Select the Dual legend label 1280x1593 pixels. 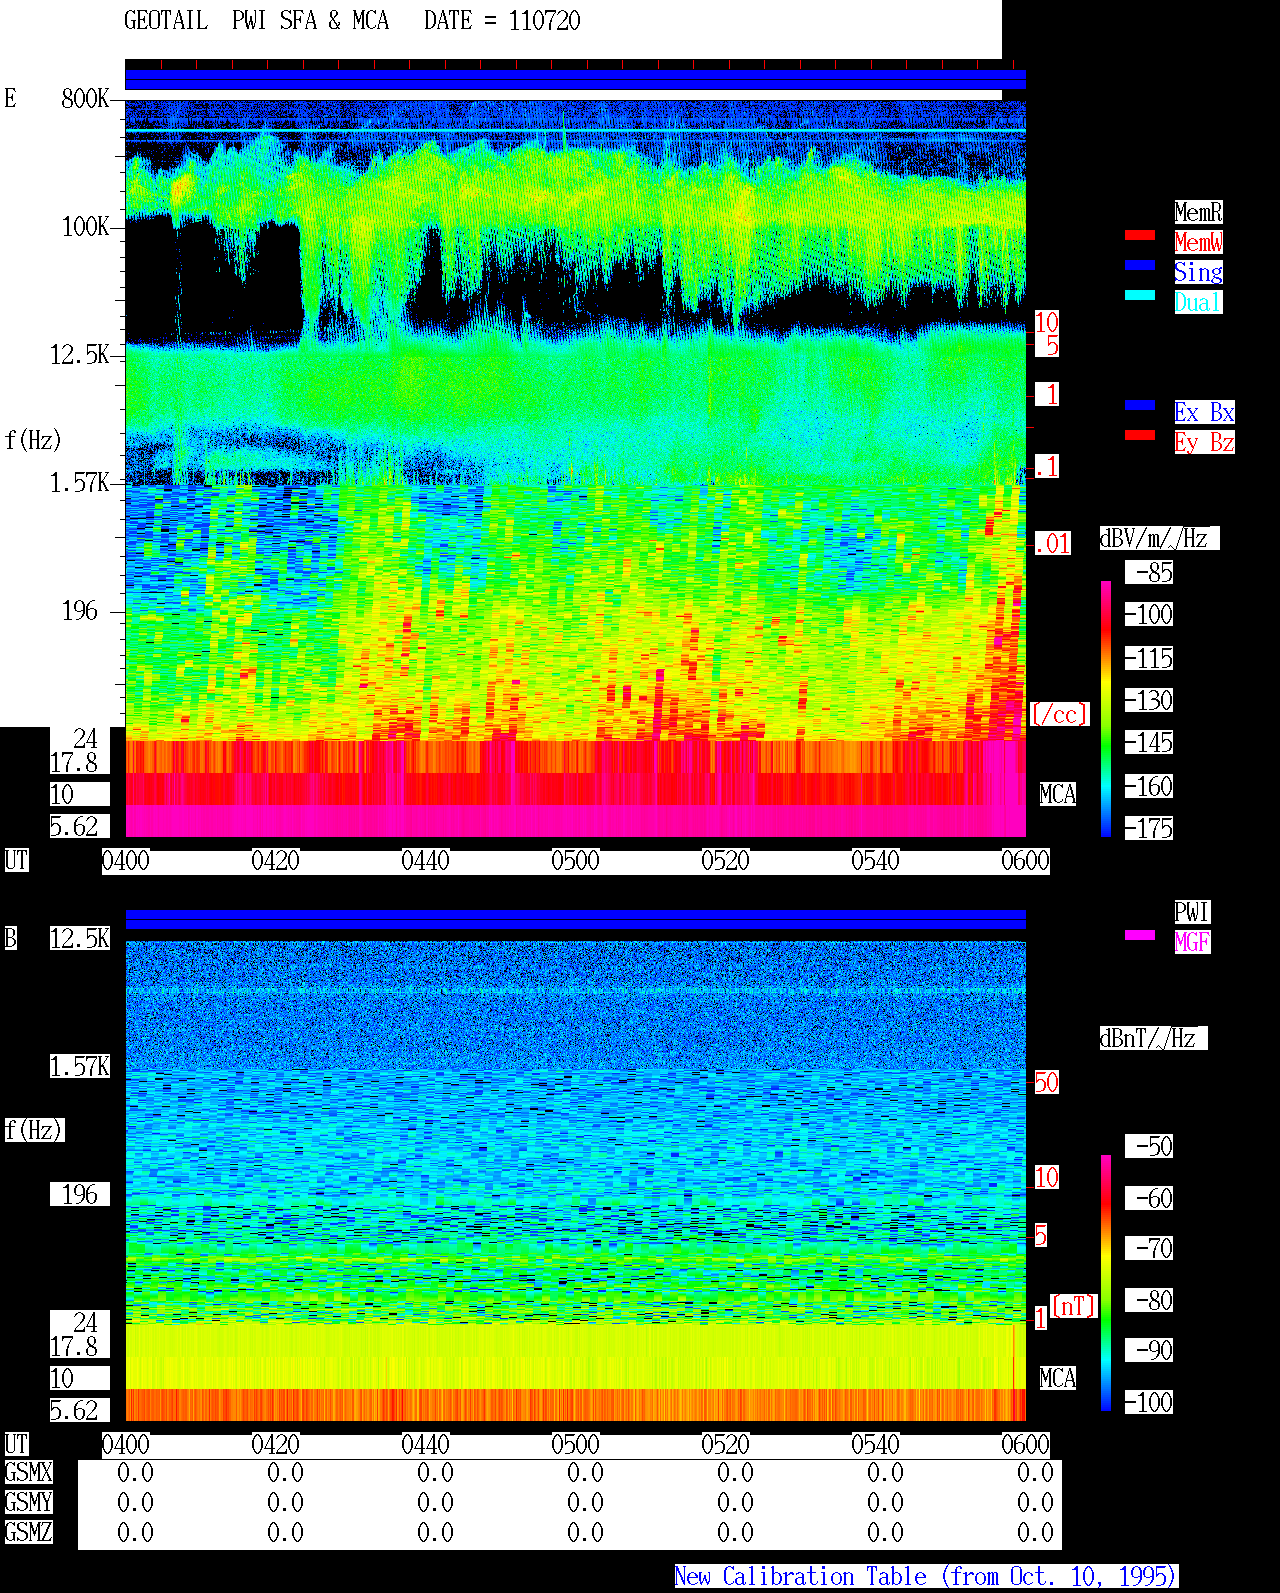1198,302
